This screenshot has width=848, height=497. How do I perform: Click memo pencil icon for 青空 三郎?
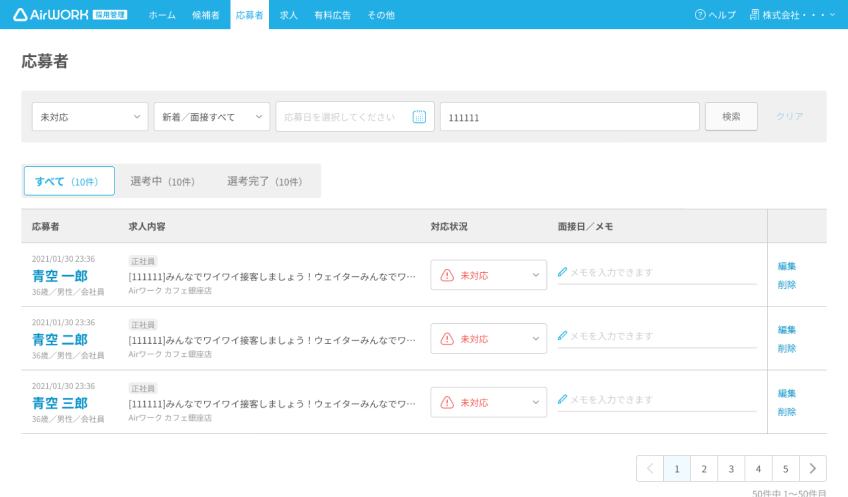point(562,400)
